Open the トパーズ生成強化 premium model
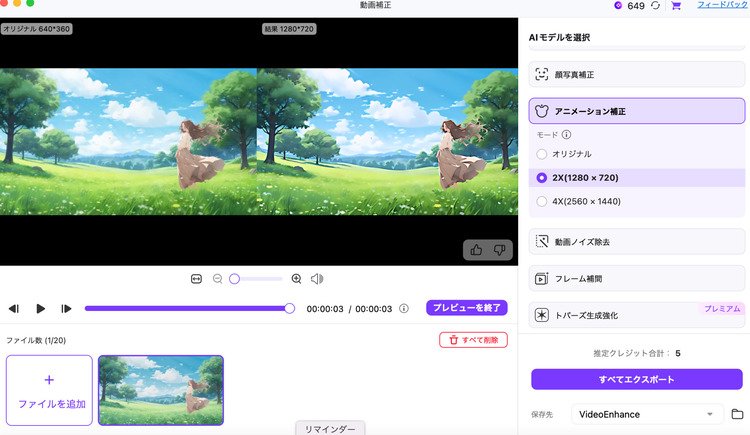750x435 pixels. pyautogui.click(x=637, y=316)
